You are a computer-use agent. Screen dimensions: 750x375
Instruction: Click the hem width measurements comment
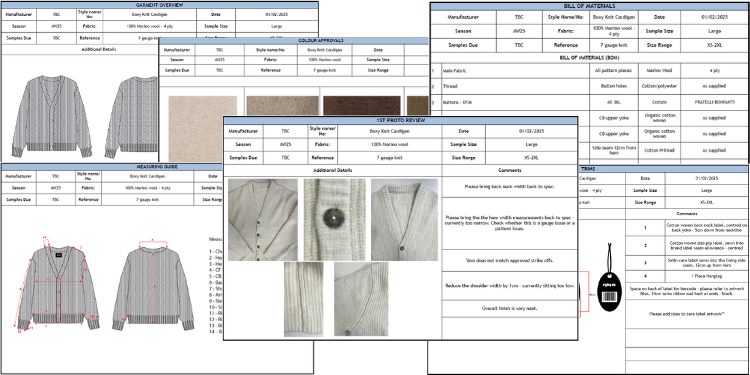pyautogui.click(x=509, y=223)
